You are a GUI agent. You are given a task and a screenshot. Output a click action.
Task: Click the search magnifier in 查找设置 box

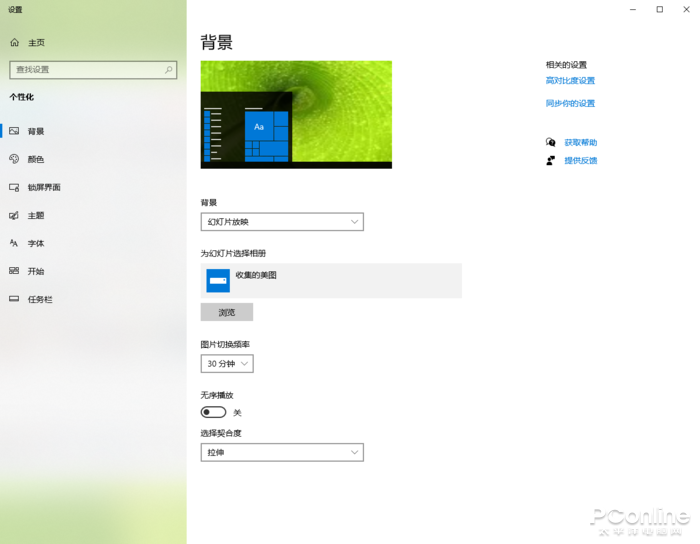click(x=169, y=70)
